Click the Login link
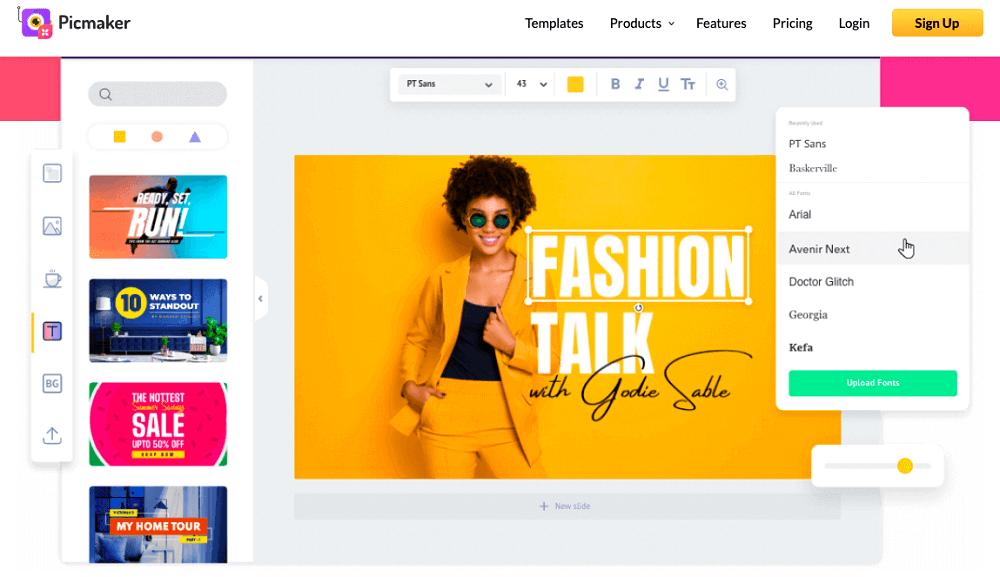This screenshot has width=1000, height=577. 853,24
